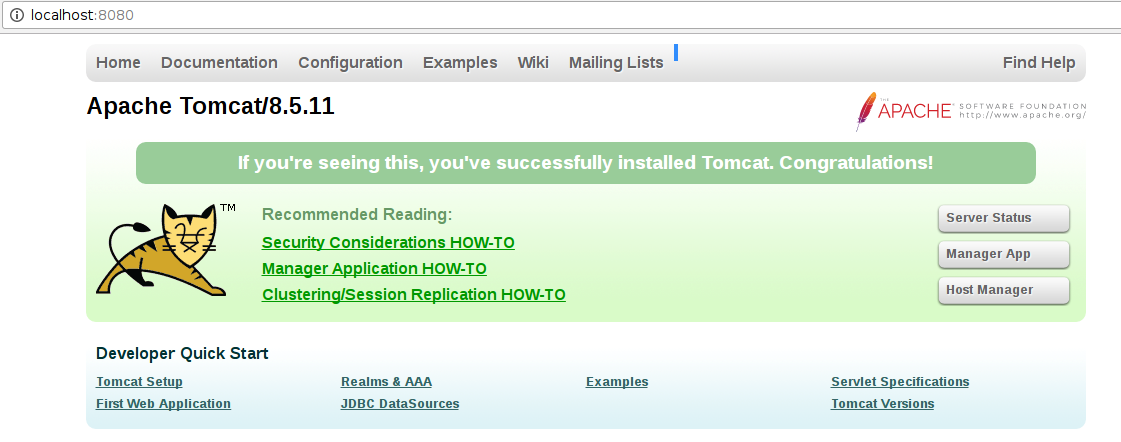1121x442 pixels.
Task: Open the Wiki nav item
Action: tap(533, 63)
